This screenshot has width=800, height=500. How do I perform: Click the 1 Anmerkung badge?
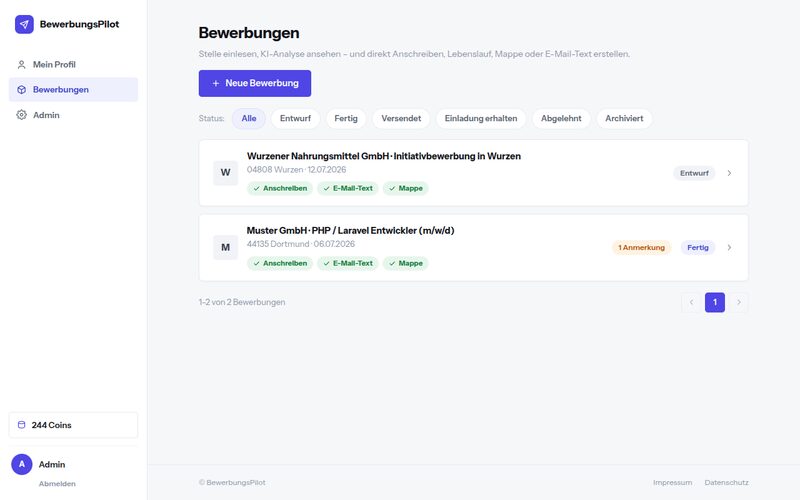641,247
